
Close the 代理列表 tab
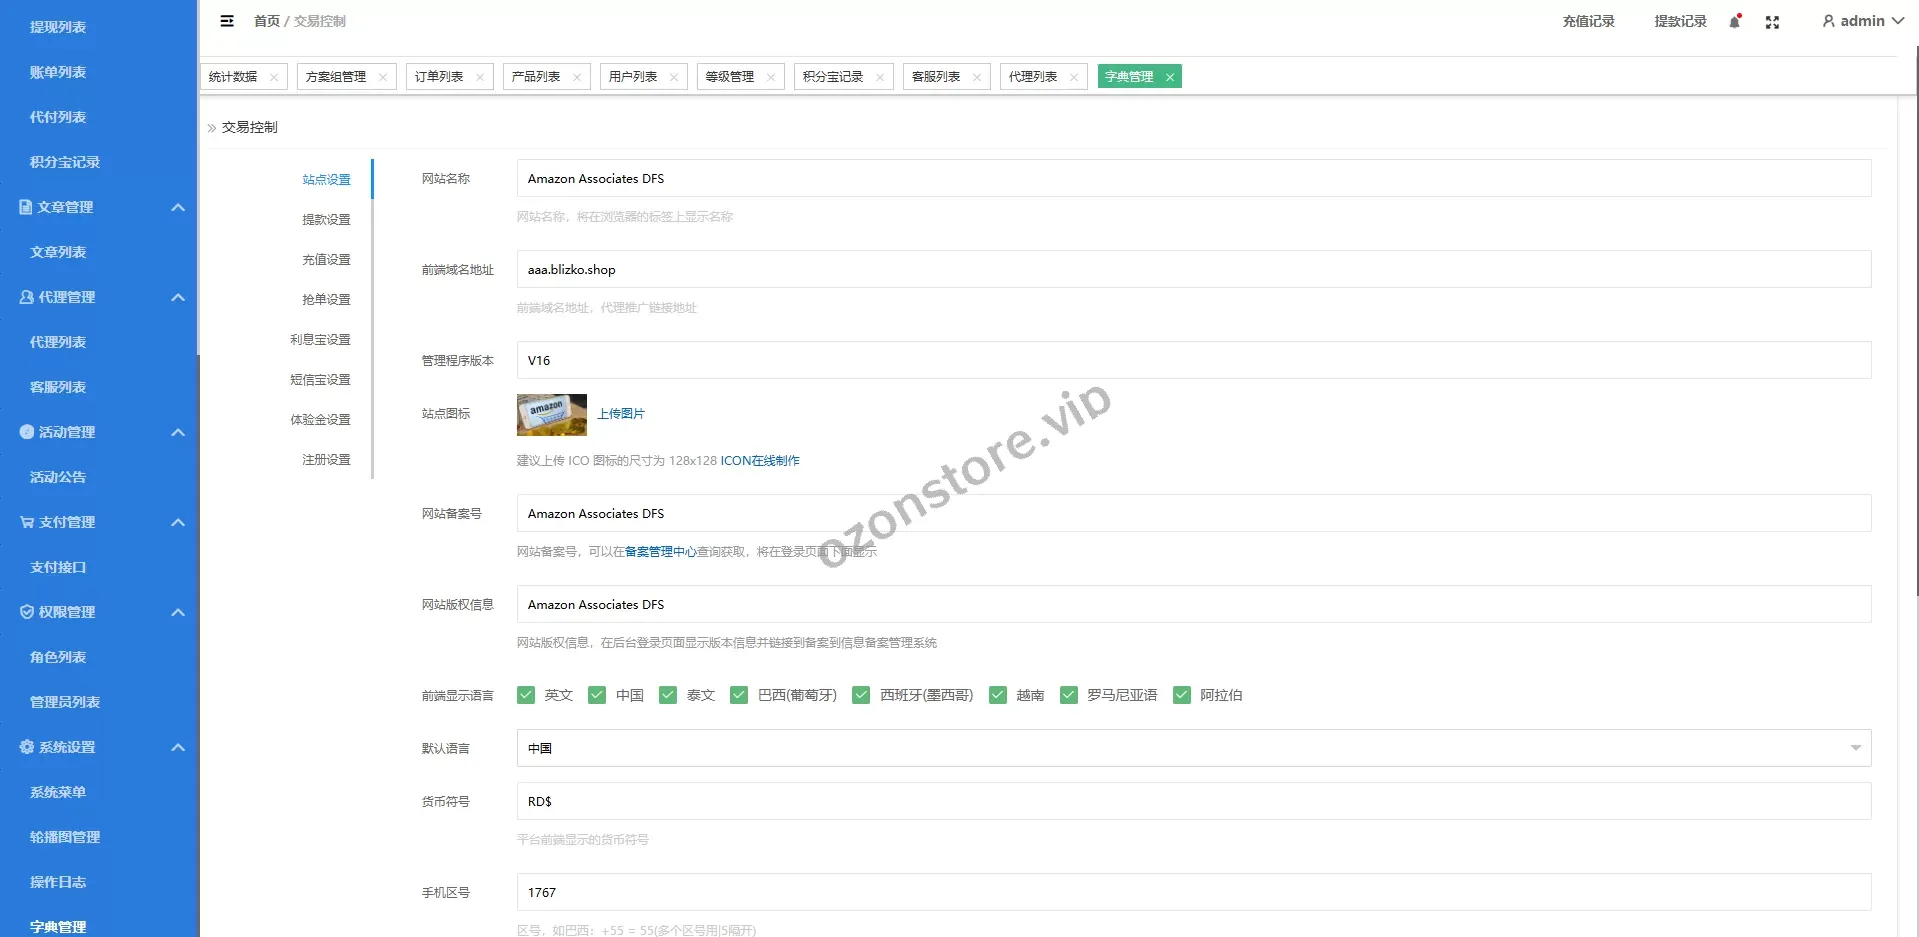(x=1074, y=77)
